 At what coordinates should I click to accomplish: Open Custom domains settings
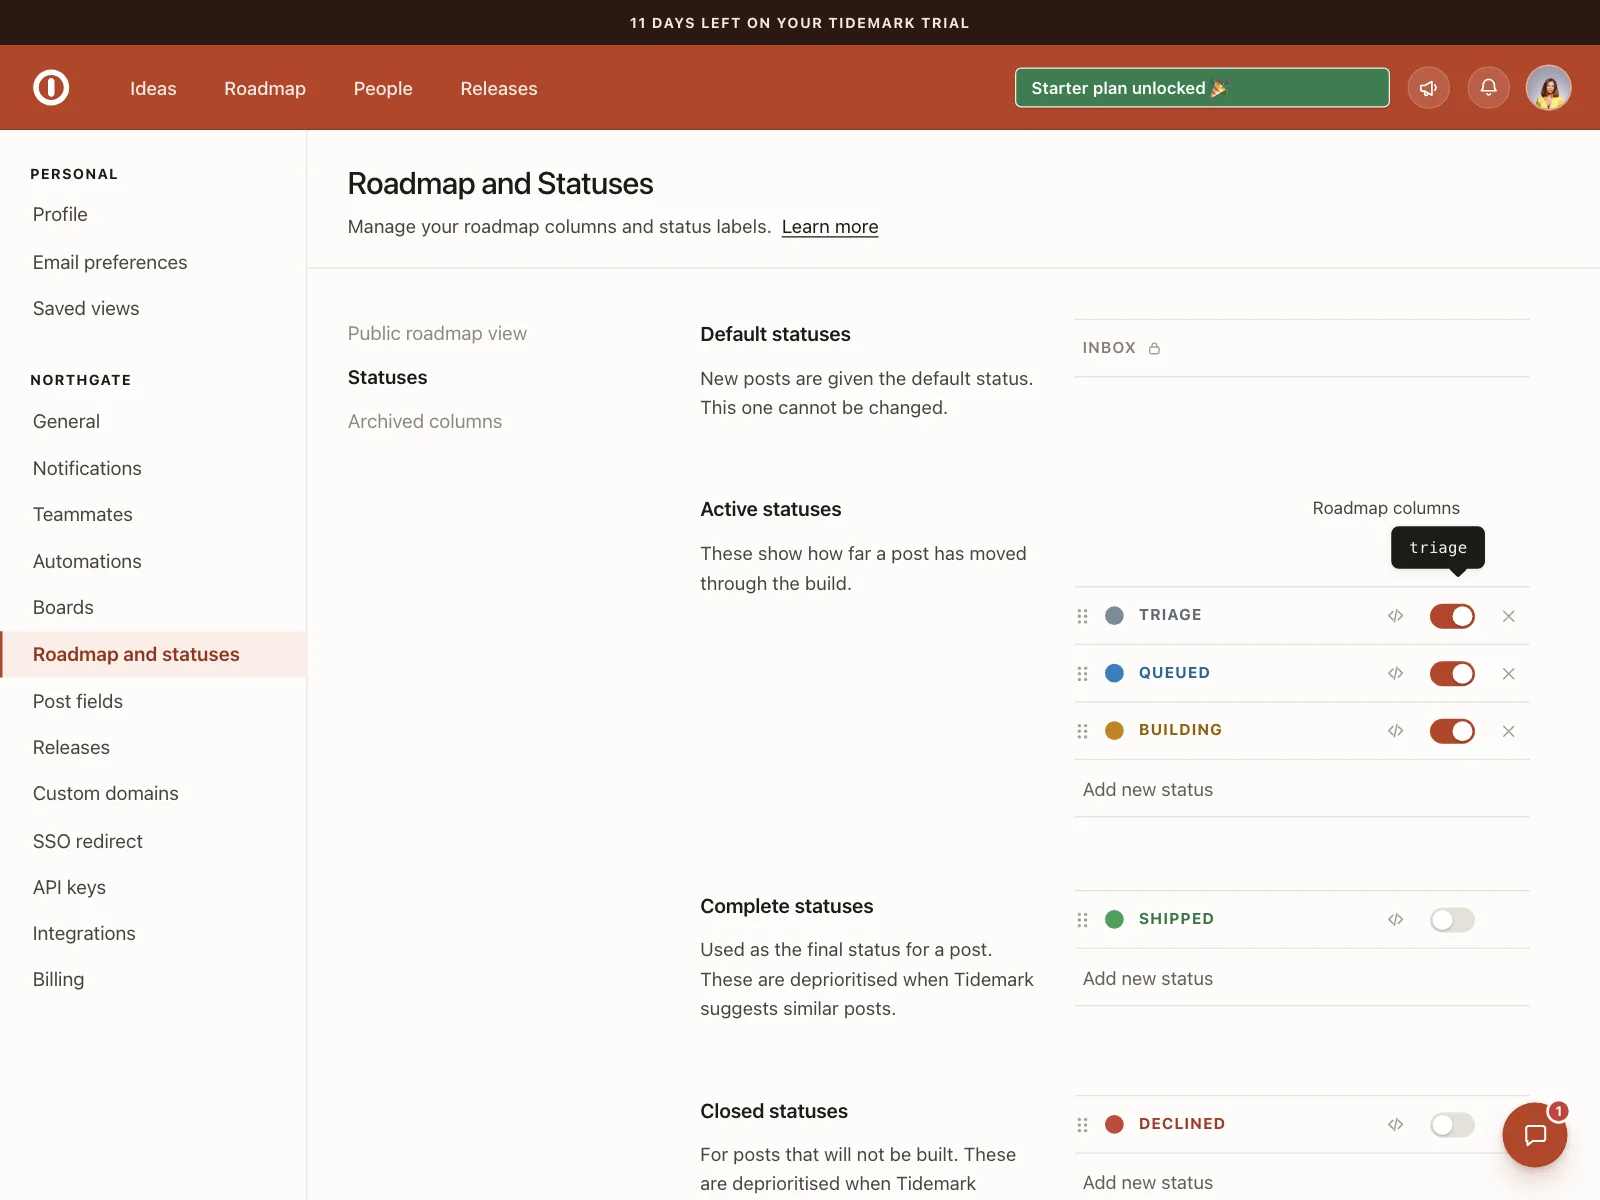click(106, 794)
